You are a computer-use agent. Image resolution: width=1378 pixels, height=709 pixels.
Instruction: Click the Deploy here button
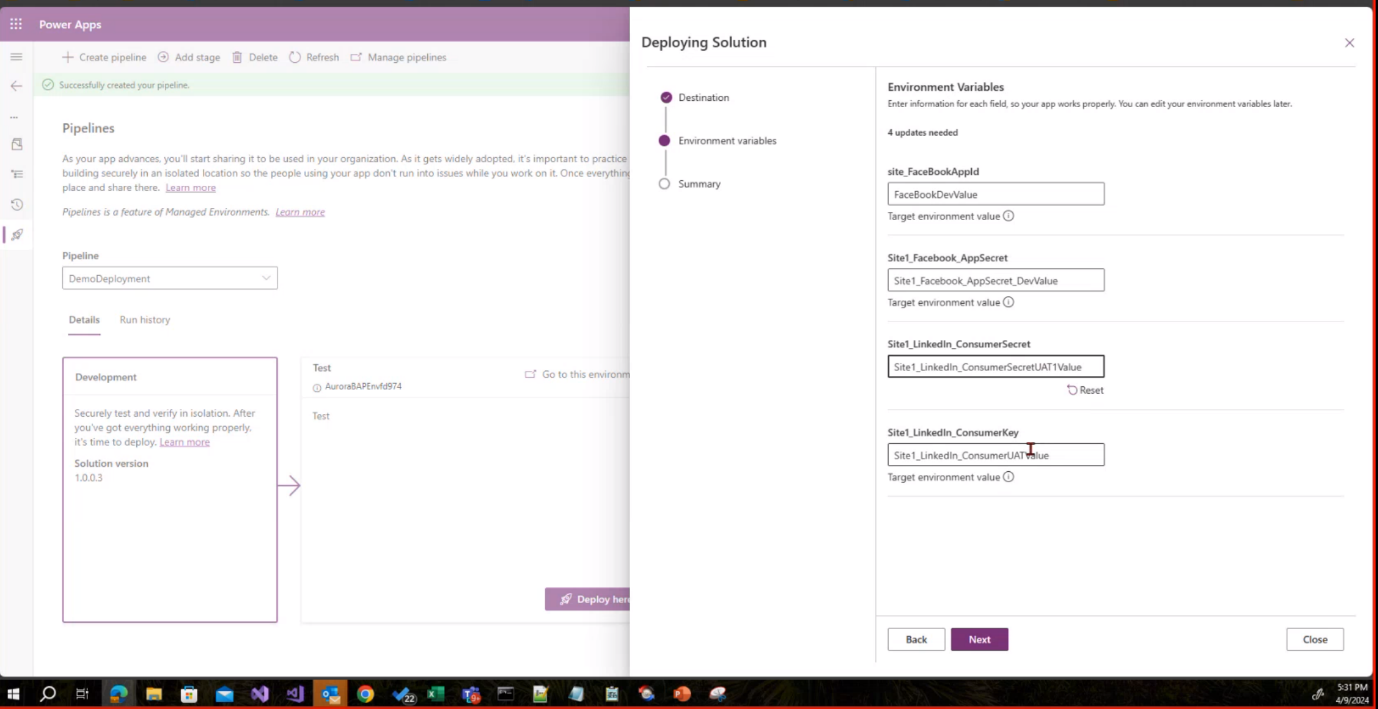click(588, 599)
